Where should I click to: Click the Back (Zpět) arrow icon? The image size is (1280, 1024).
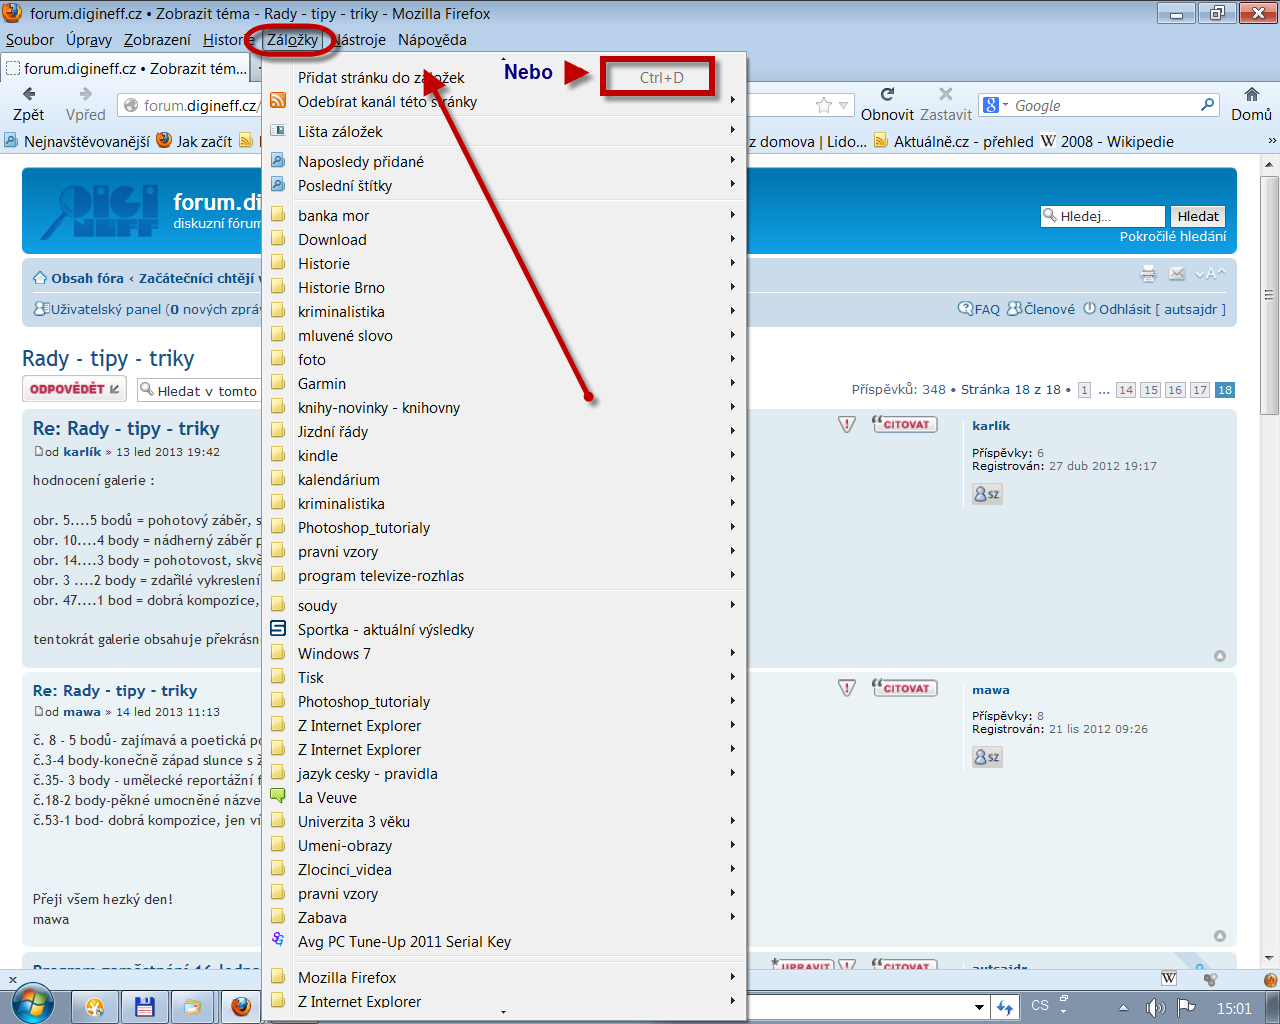(x=29, y=94)
